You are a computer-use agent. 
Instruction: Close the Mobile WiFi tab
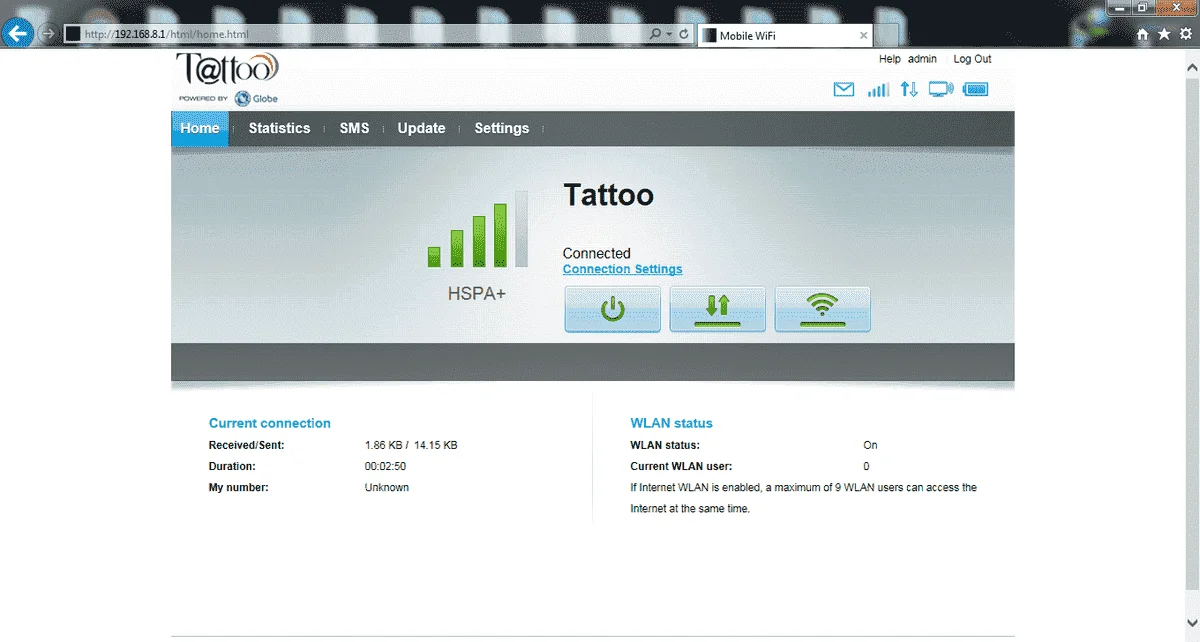point(864,35)
